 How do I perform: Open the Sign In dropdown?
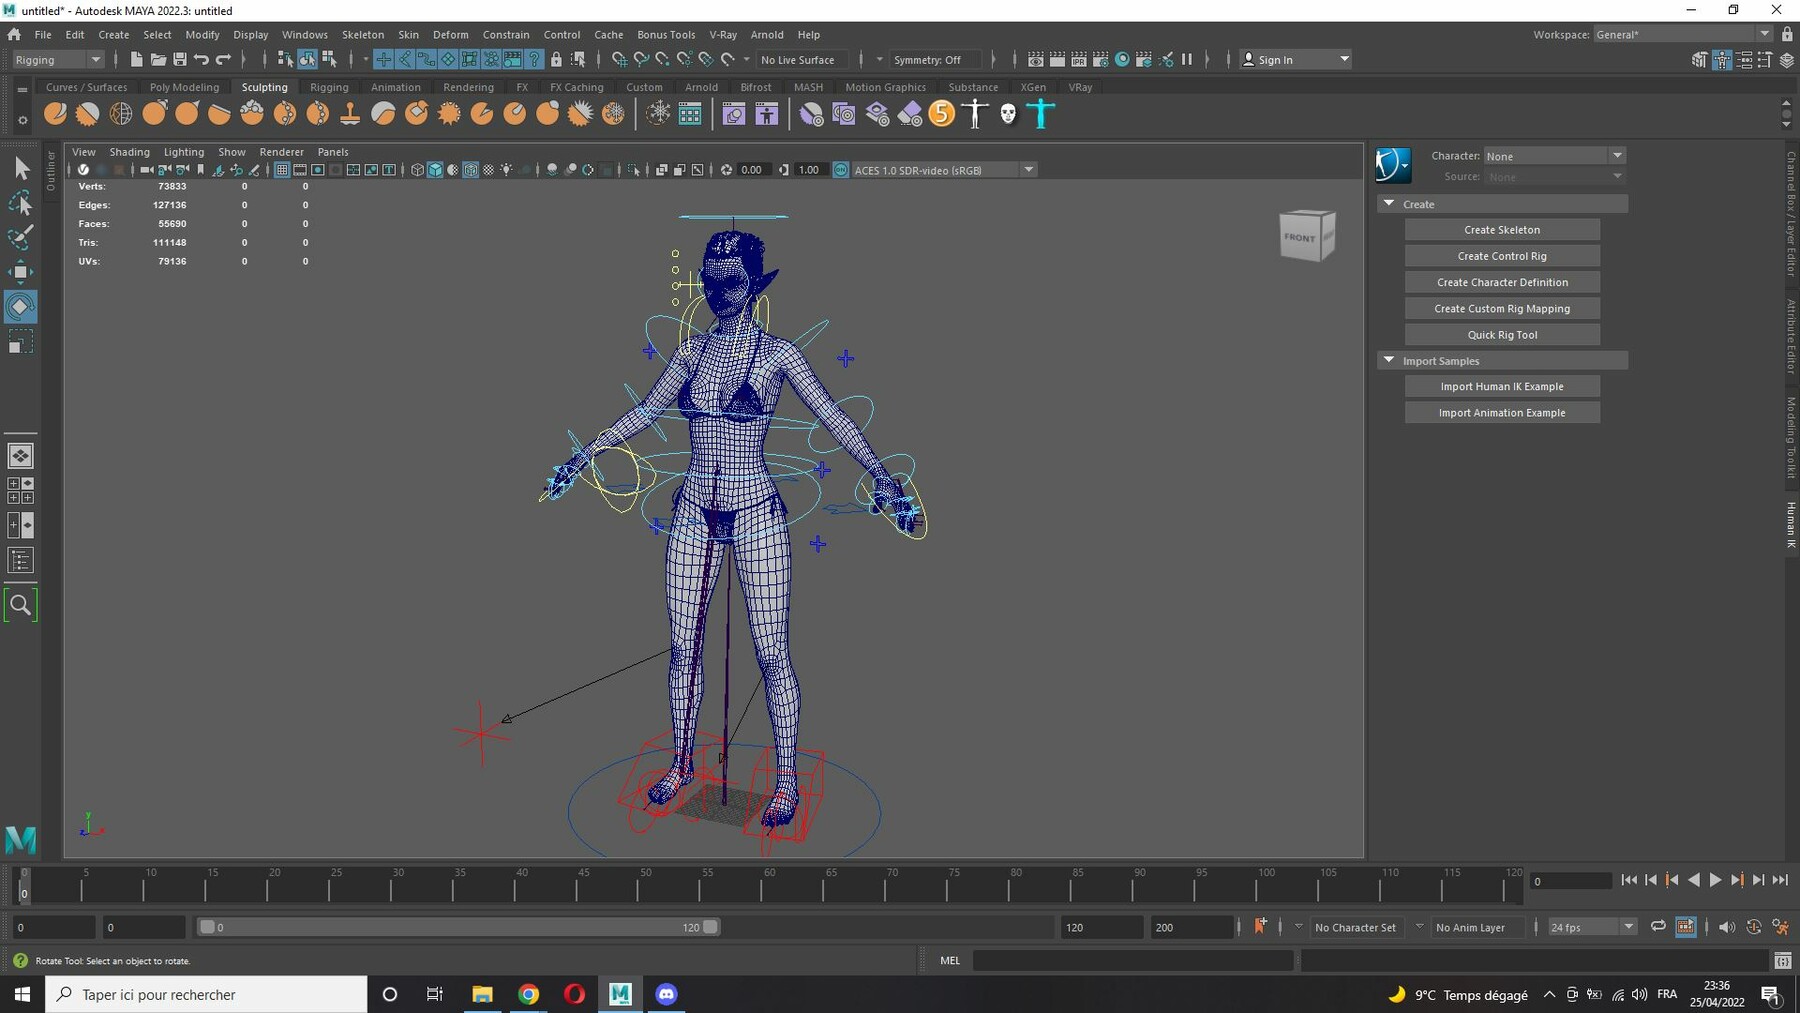[1295, 60]
